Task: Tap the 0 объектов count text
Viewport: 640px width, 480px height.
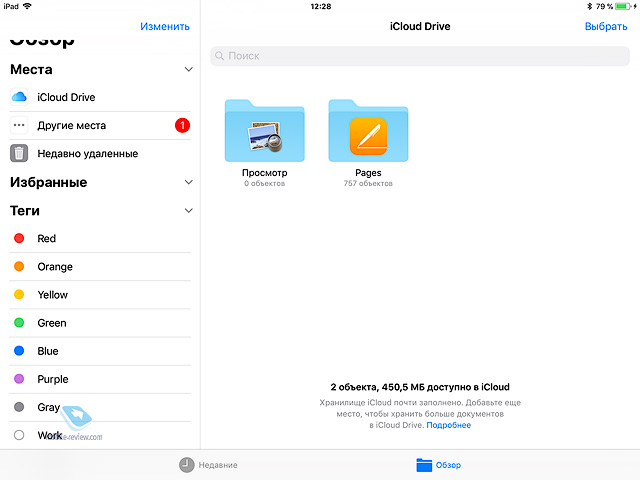Action: [x=264, y=184]
